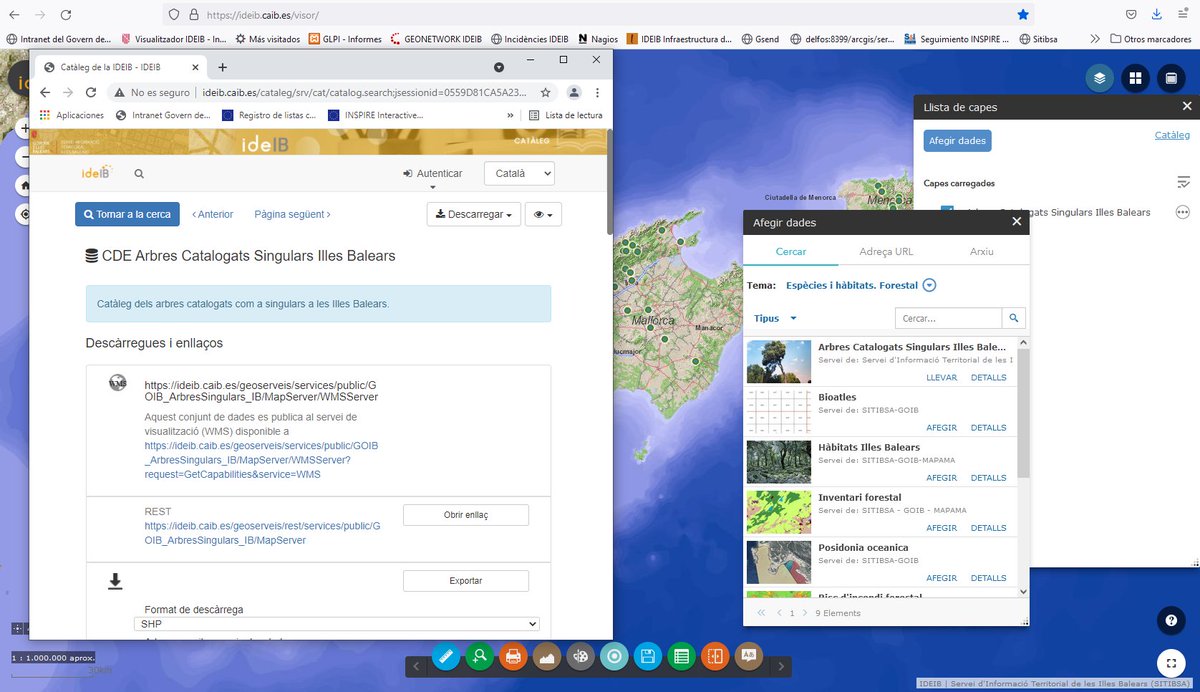Screen dimensions: 1200x692
Task: Open the layer list stack icon
Action: pyautogui.click(x=1100, y=78)
